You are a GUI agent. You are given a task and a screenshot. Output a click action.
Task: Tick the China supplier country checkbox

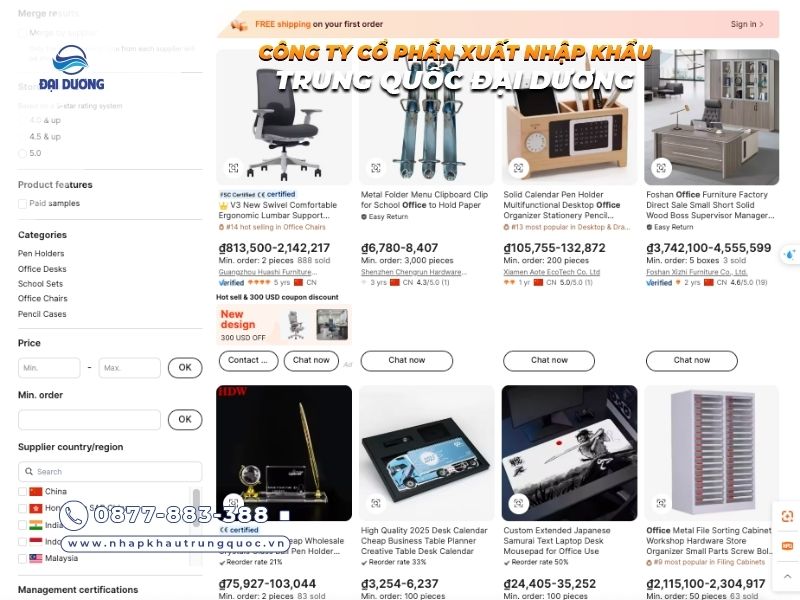pyautogui.click(x=22, y=491)
